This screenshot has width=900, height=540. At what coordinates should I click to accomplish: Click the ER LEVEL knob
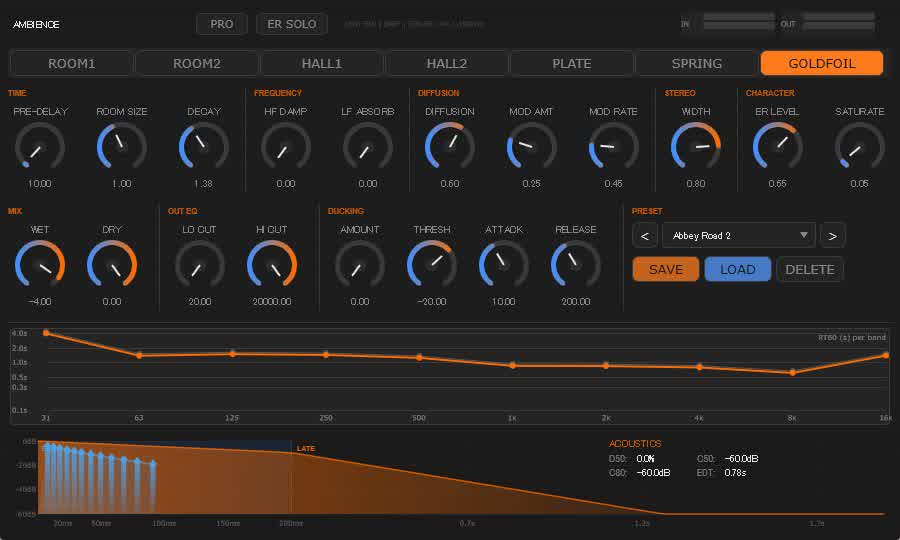click(778, 146)
